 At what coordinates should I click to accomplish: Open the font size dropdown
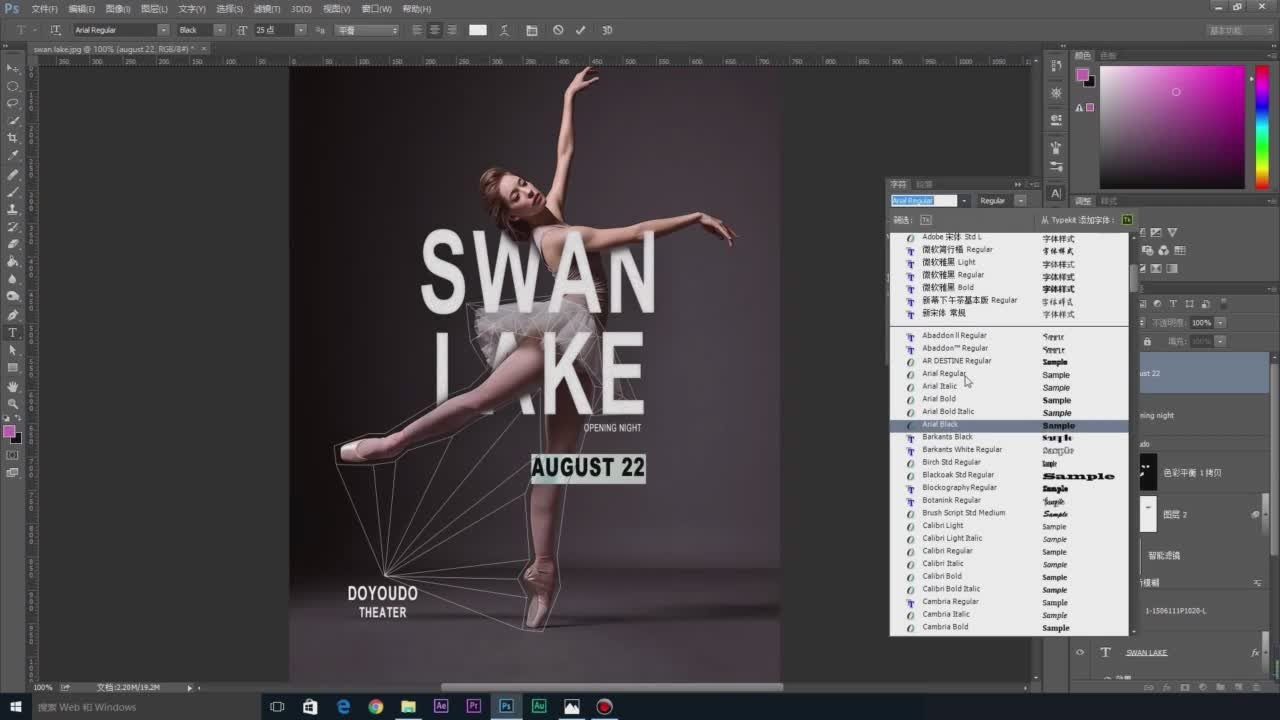[x=300, y=30]
